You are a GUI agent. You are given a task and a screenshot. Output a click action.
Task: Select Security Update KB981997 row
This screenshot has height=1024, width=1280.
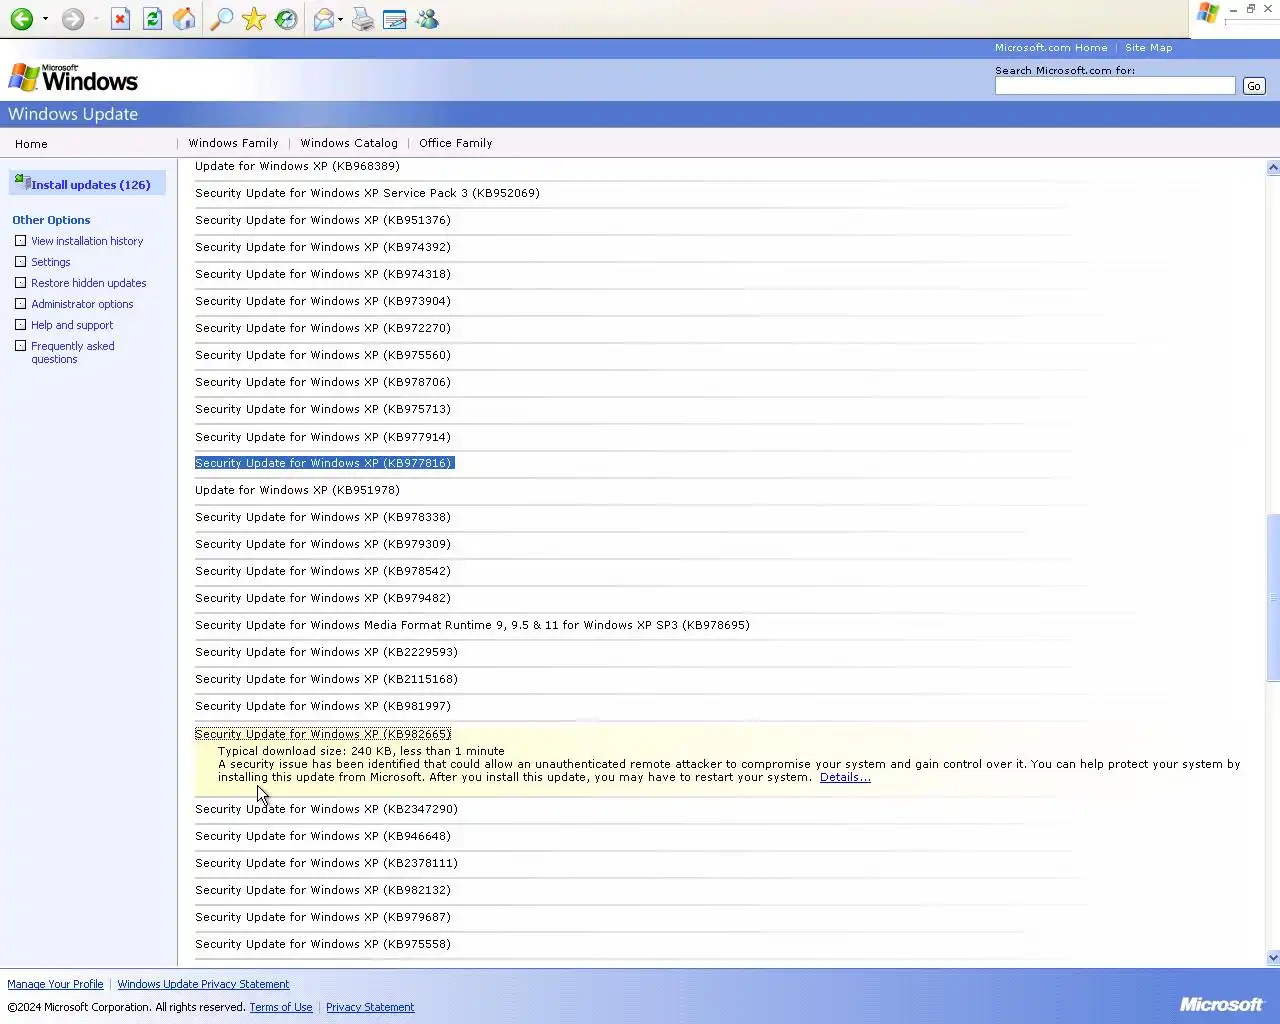coord(323,706)
